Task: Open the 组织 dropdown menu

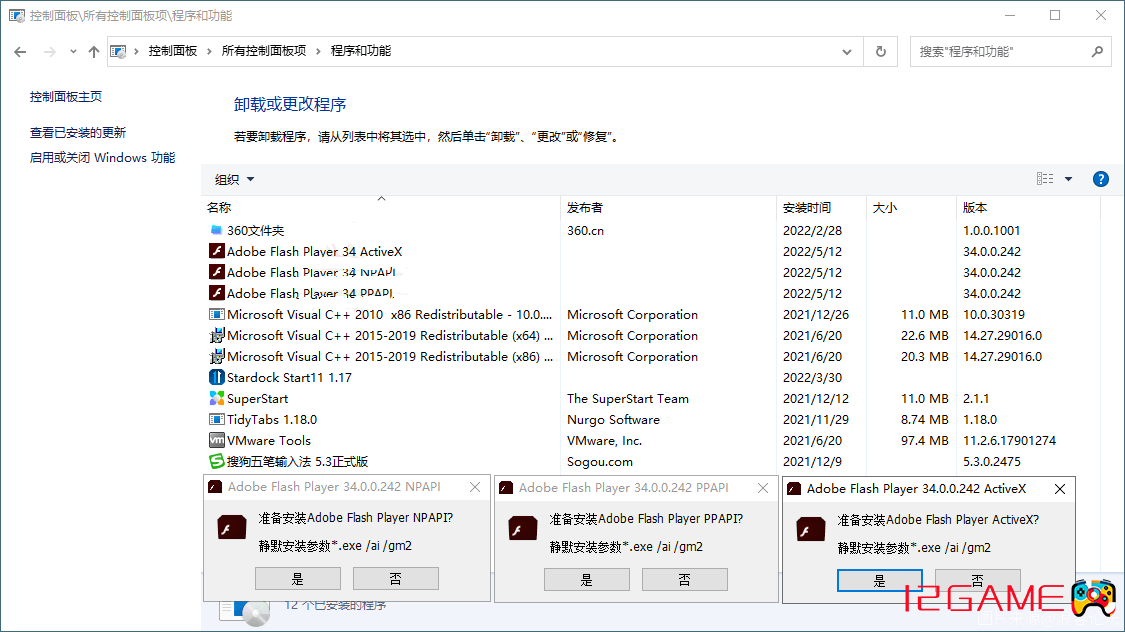Action: pos(235,179)
